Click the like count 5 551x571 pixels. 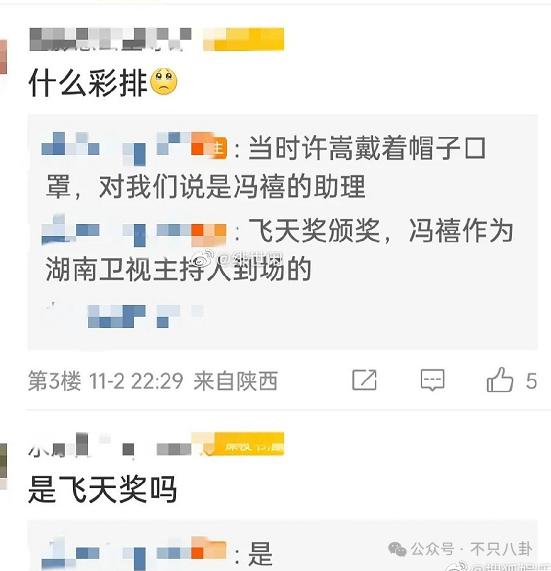pyautogui.click(x=531, y=381)
